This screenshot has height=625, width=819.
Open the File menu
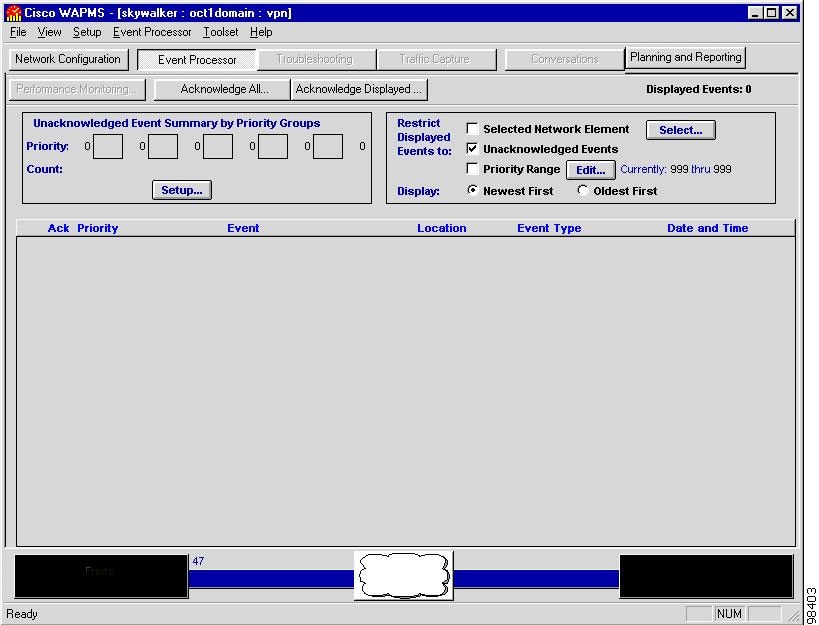18,32
